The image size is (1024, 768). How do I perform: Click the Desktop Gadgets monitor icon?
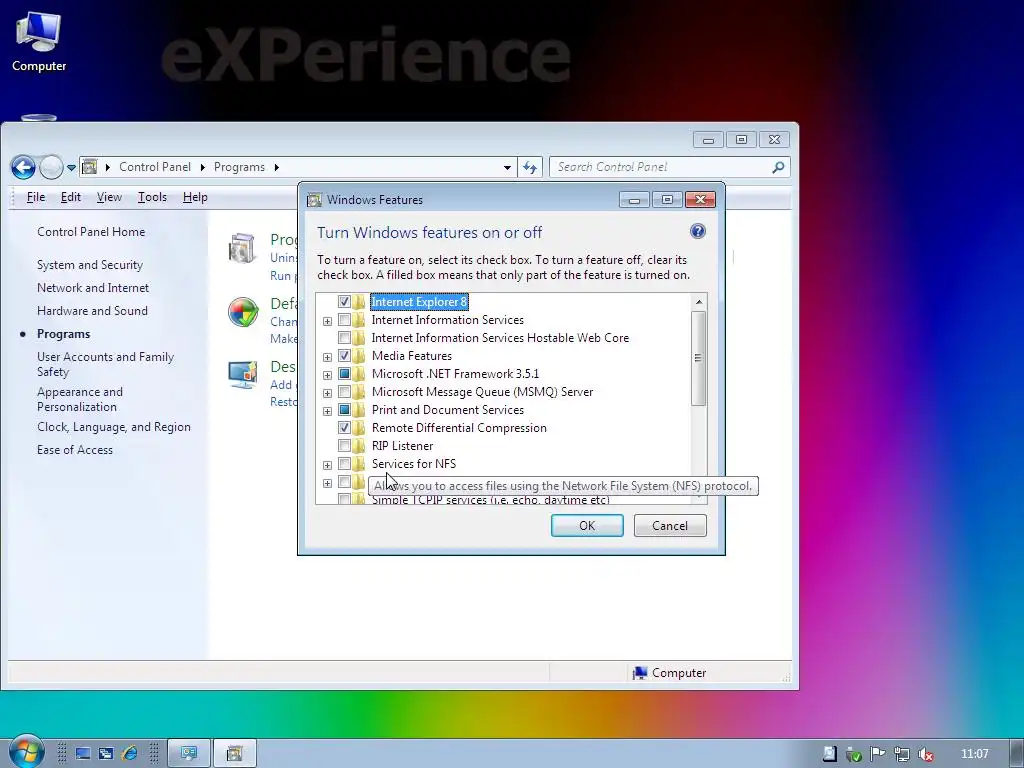point(243,375)
